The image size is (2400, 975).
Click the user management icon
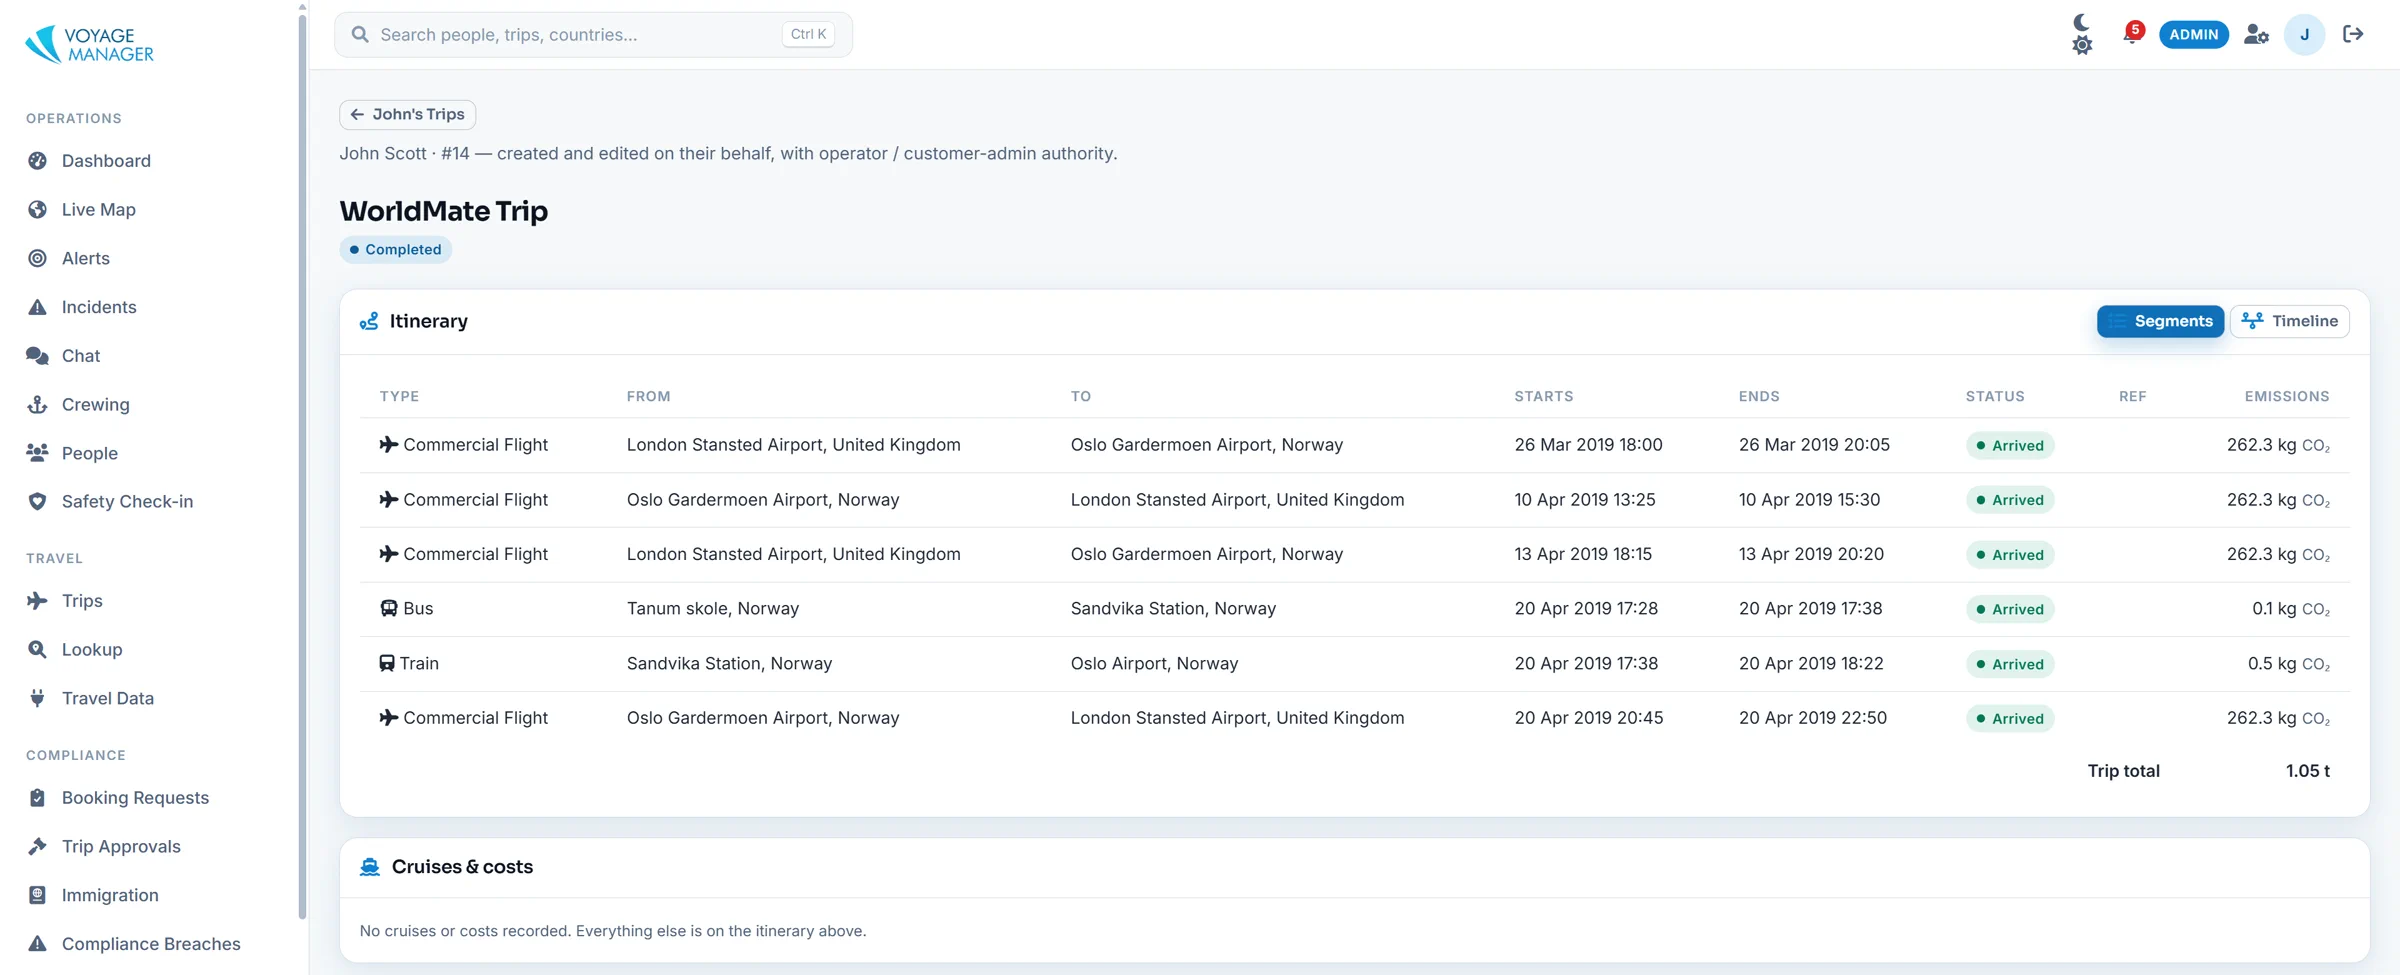click(2256, 34)
